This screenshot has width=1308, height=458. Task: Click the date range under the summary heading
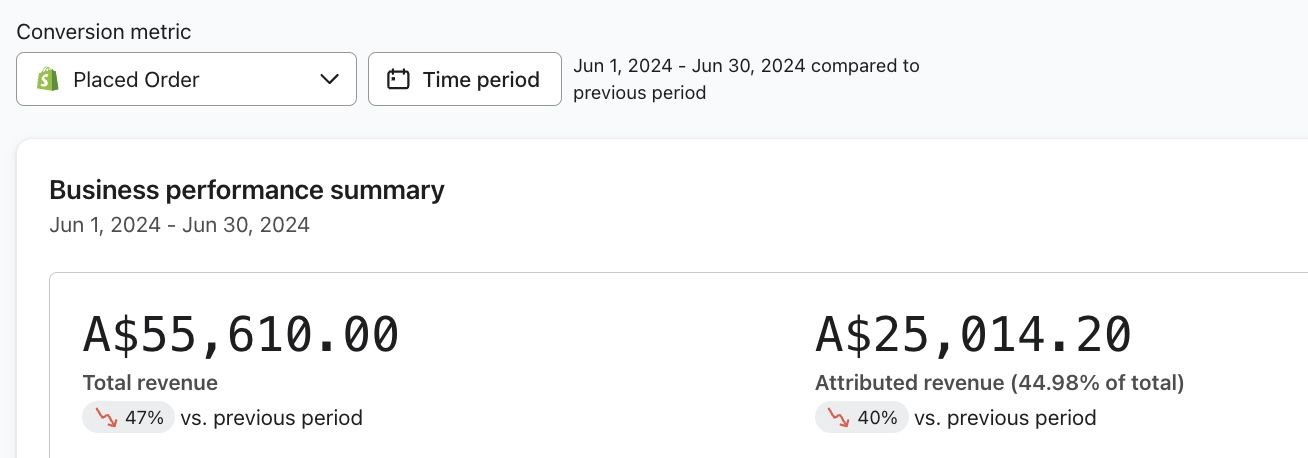coord(179,225)
